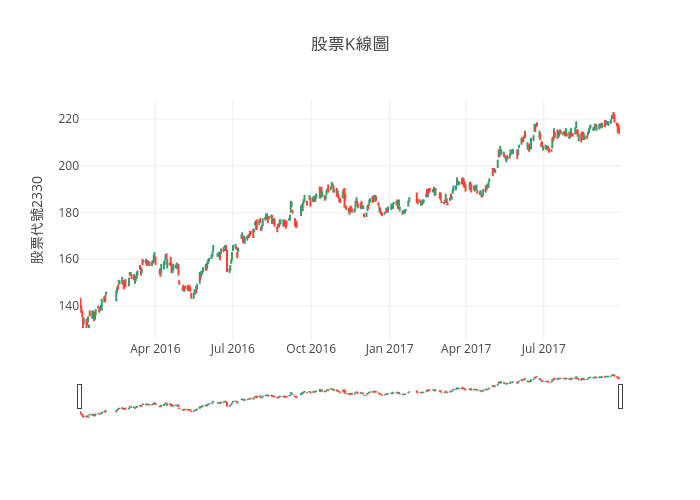Select the Jan 2017 x-axis label
700x500 pixels.
tap(389, 349)
